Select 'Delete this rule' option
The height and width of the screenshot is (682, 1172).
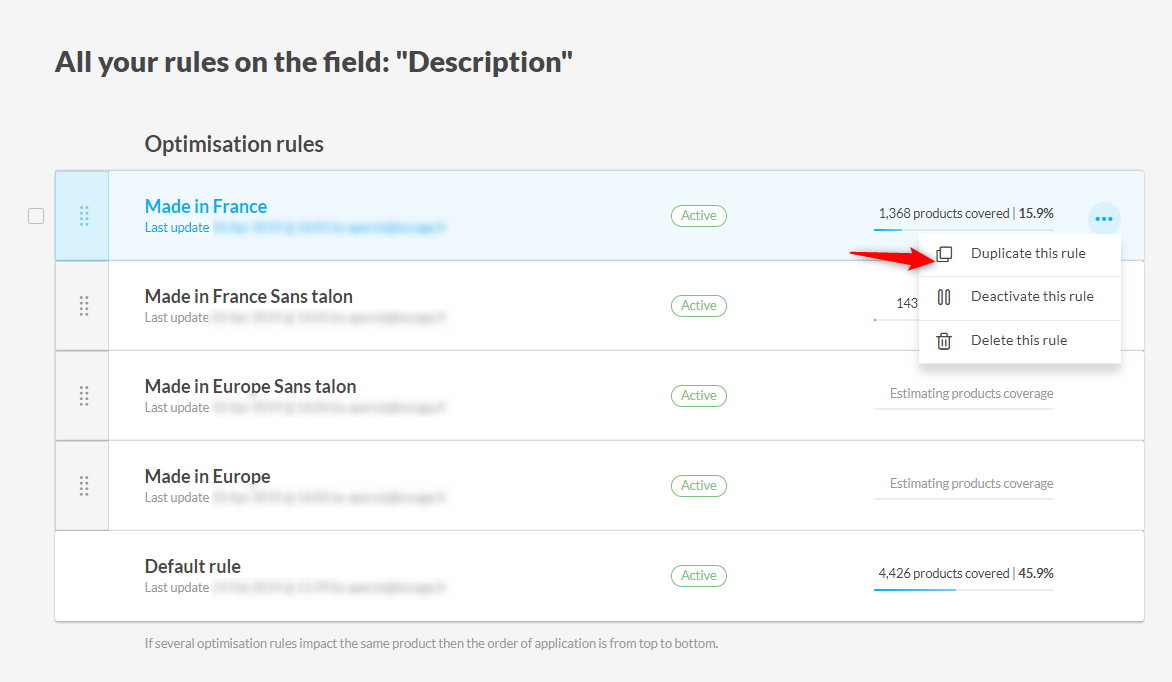point(1019,341)
